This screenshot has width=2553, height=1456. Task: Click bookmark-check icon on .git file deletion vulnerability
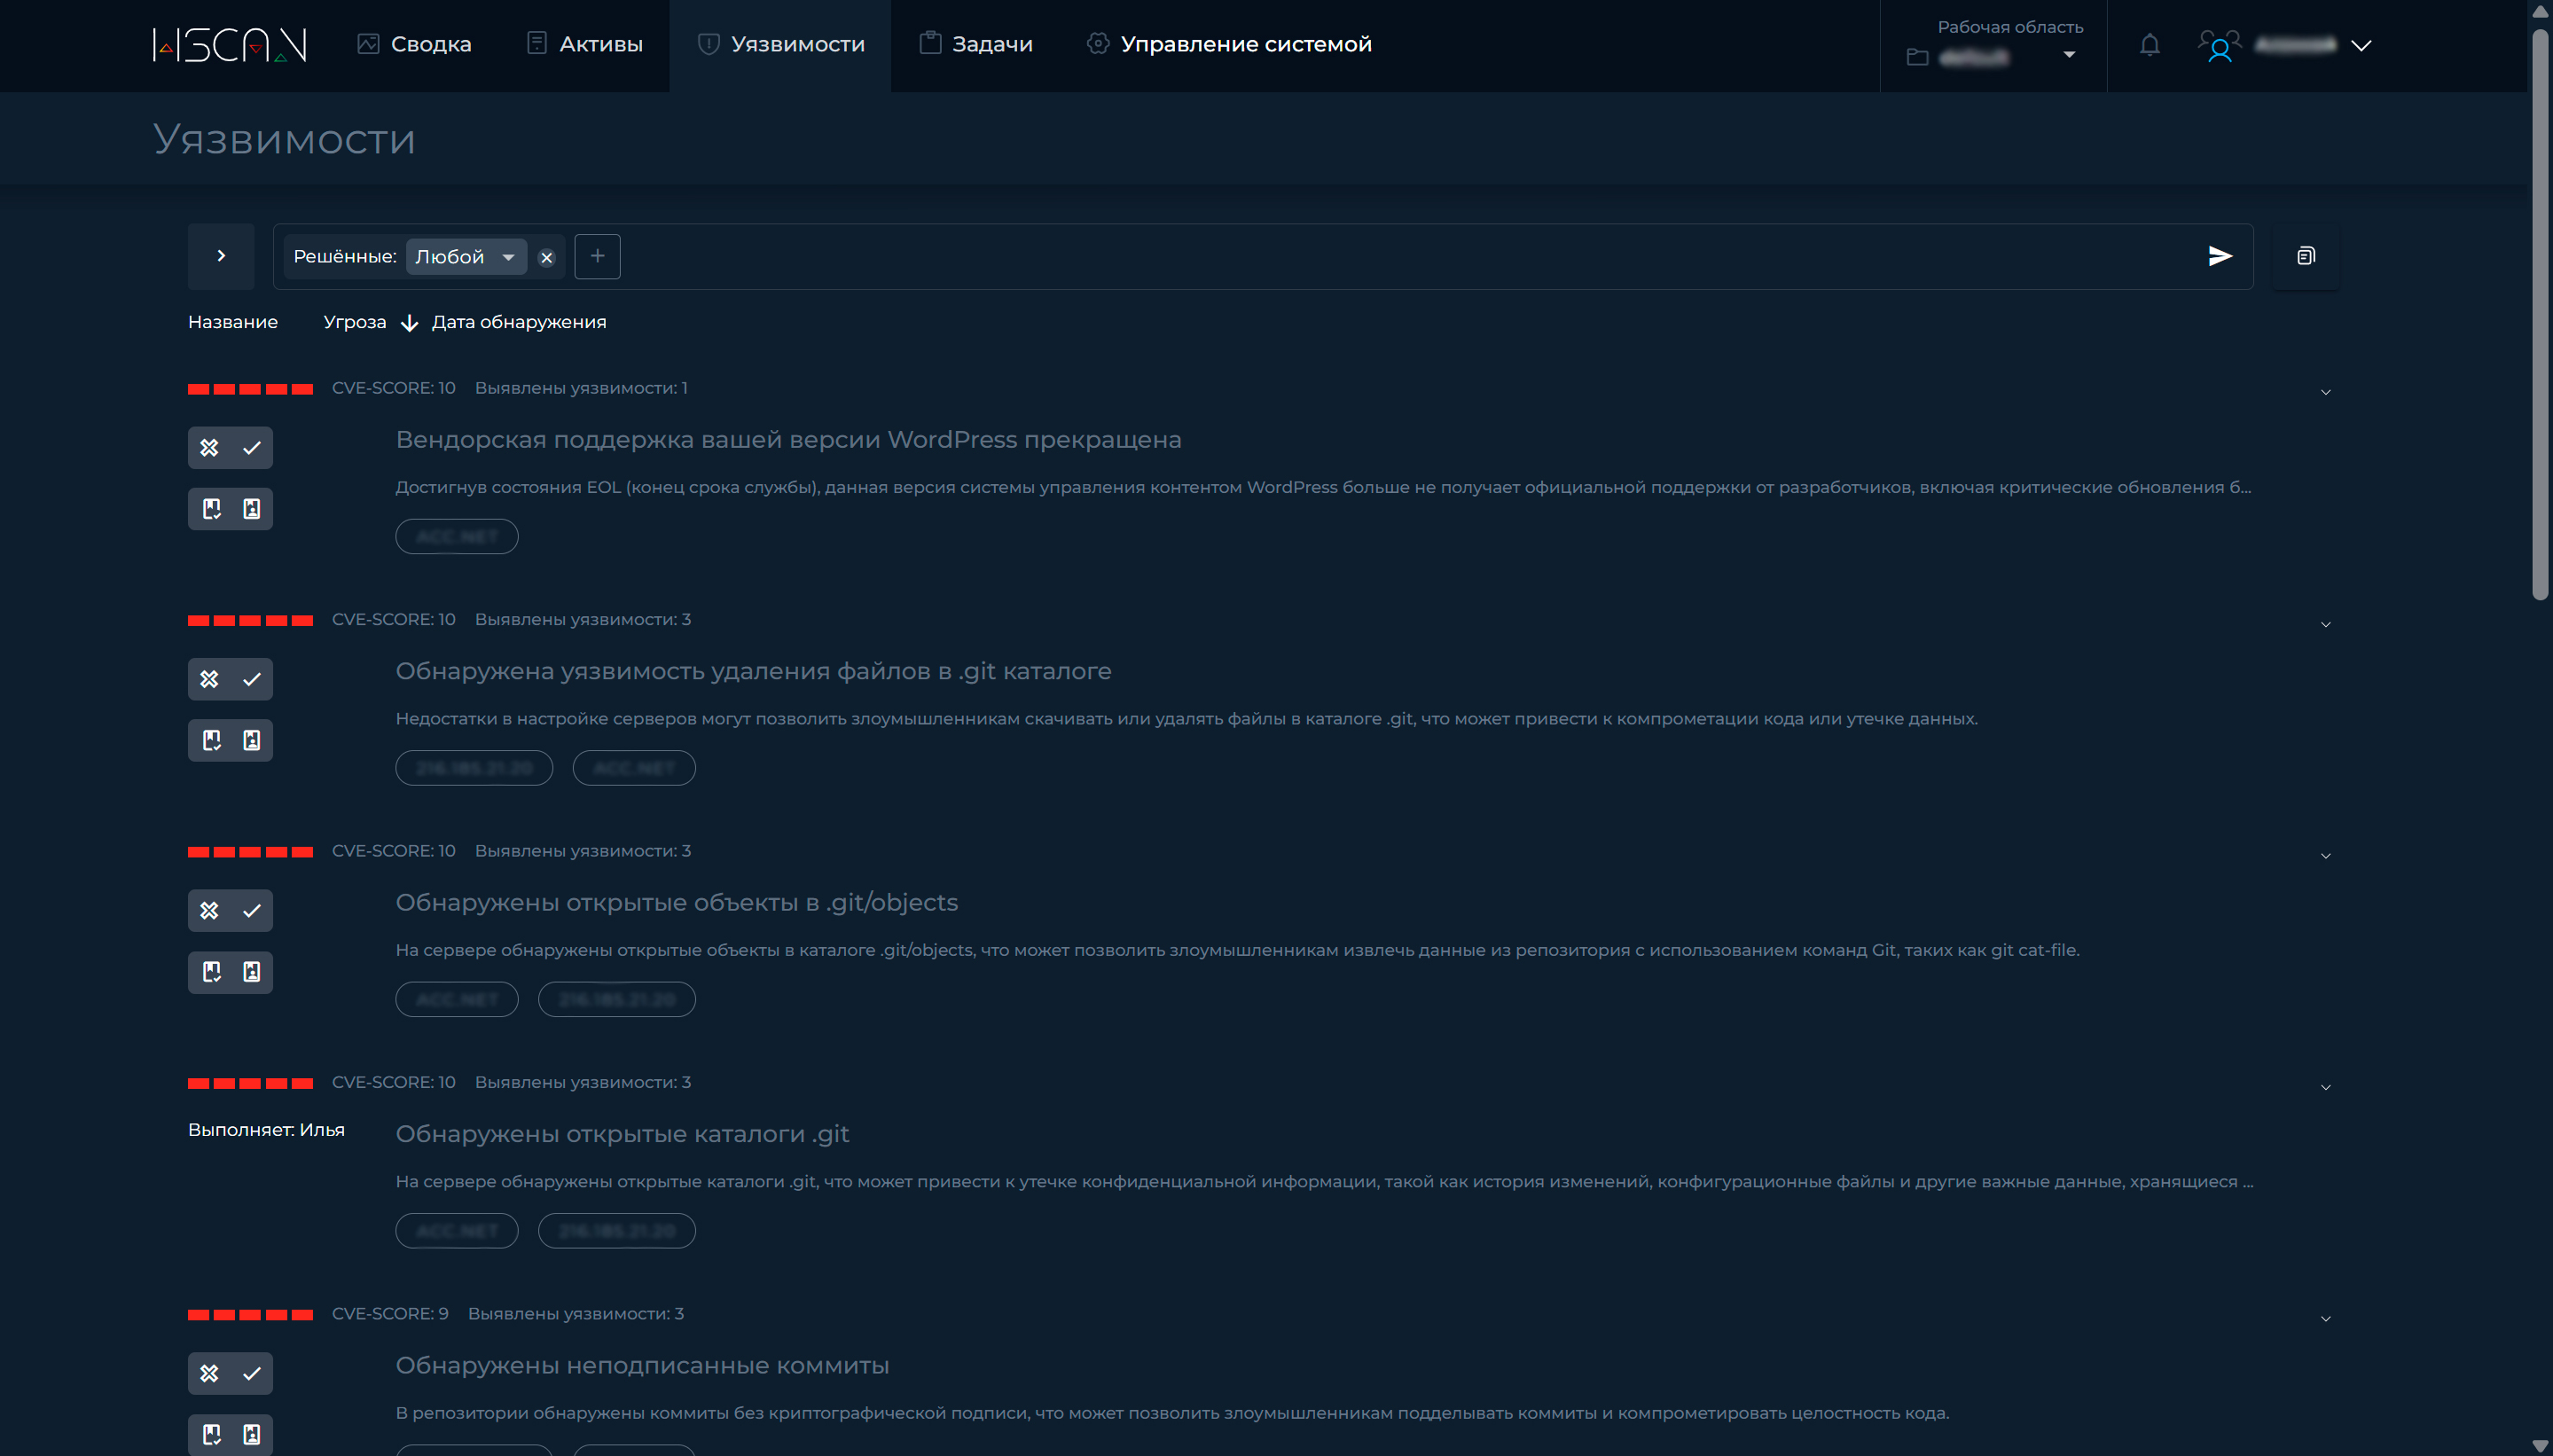coord(211,740)
